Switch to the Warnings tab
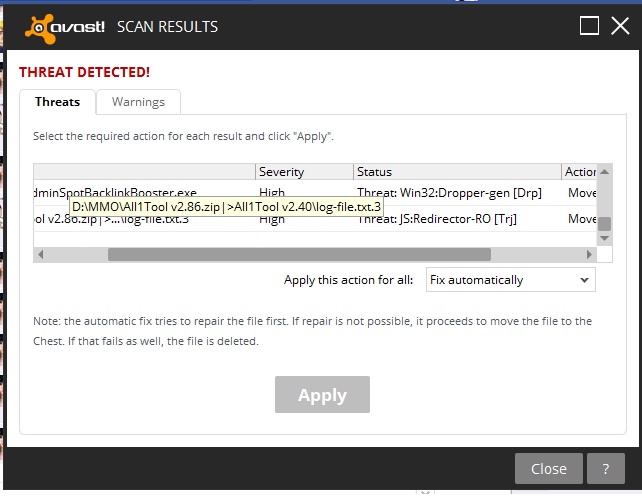This screenshot has height=497, width=642. (x=138, y=102)
